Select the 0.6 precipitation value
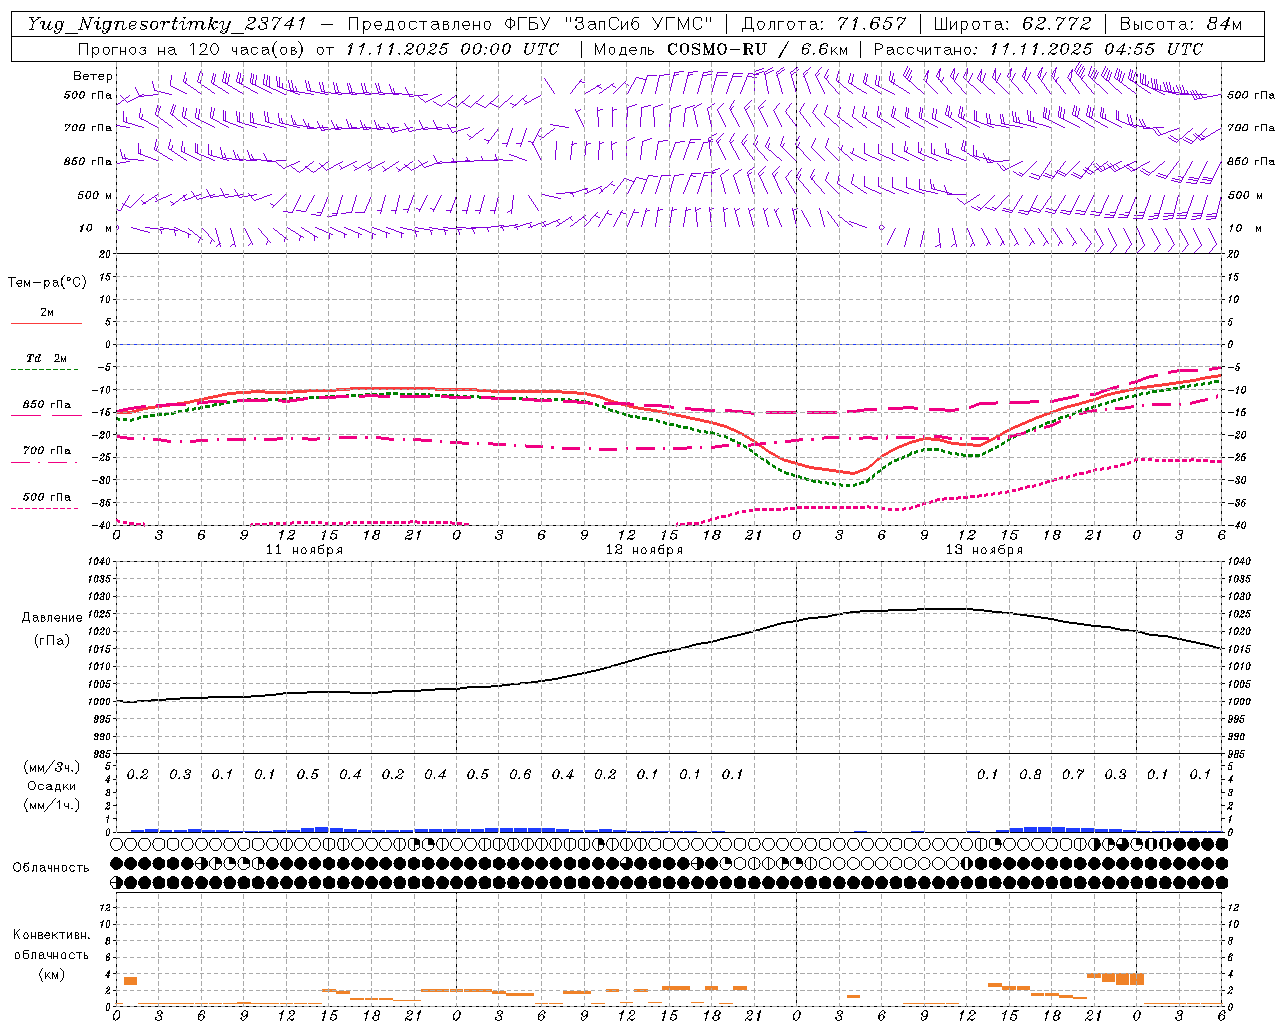This screenshot has width=1280, height=1024. (x=520, y=774)
